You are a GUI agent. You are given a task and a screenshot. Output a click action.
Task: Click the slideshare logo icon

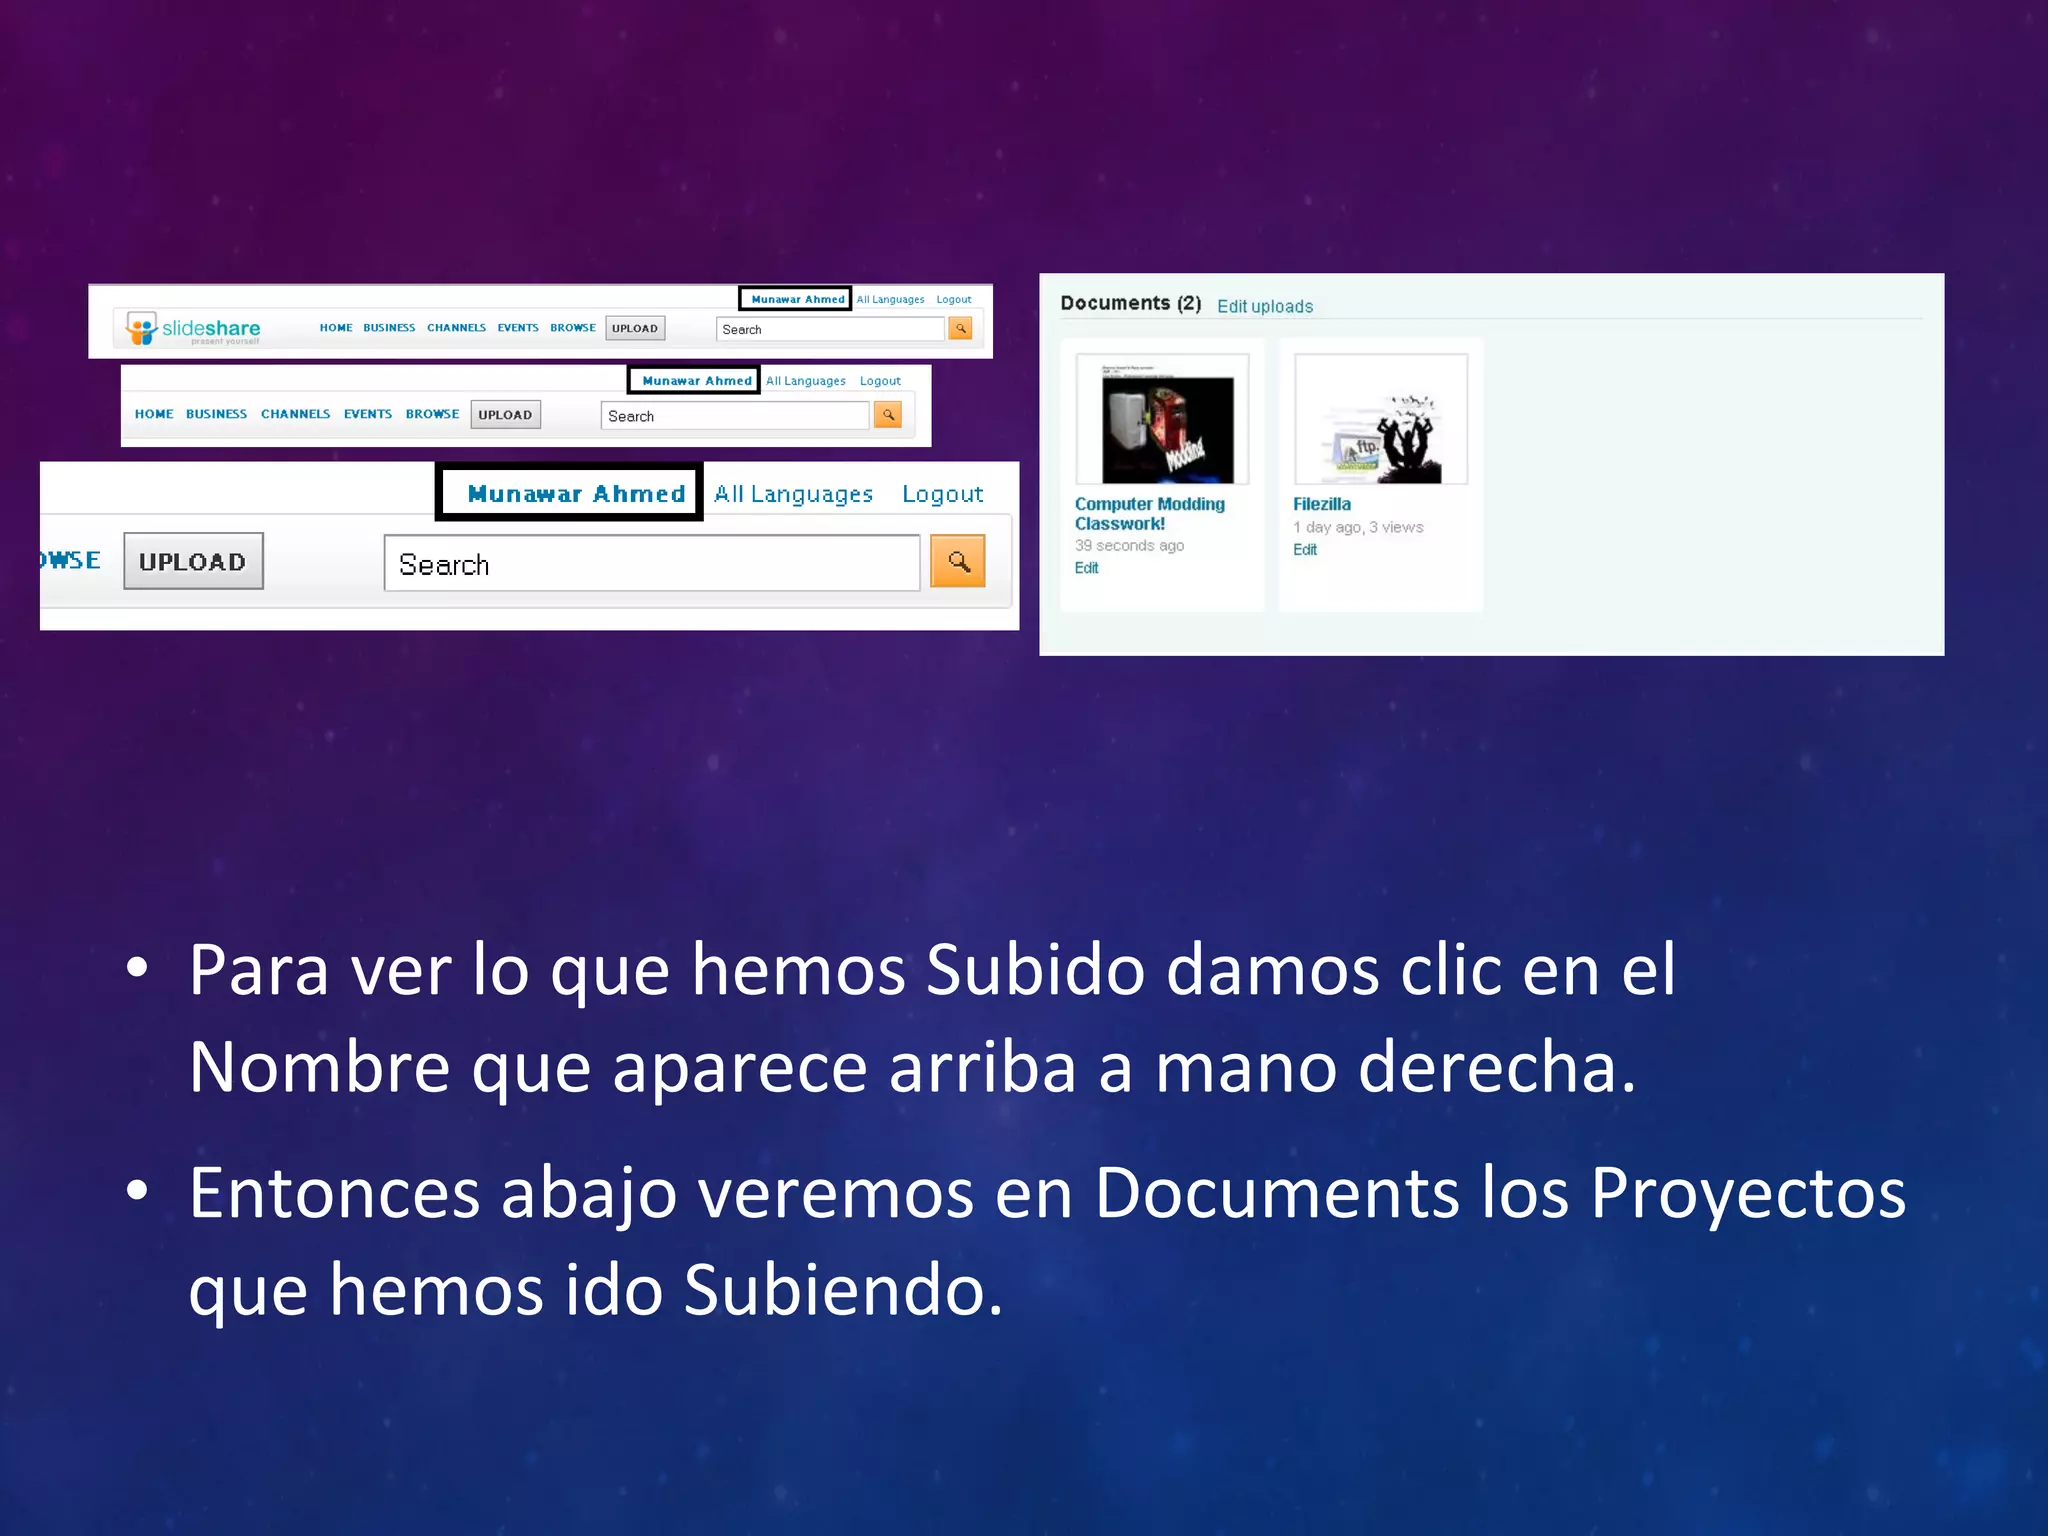click(x=142, y=328)
